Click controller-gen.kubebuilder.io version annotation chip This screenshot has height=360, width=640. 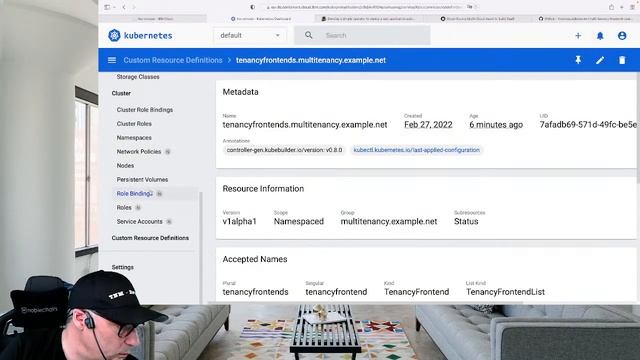point(284,150)
